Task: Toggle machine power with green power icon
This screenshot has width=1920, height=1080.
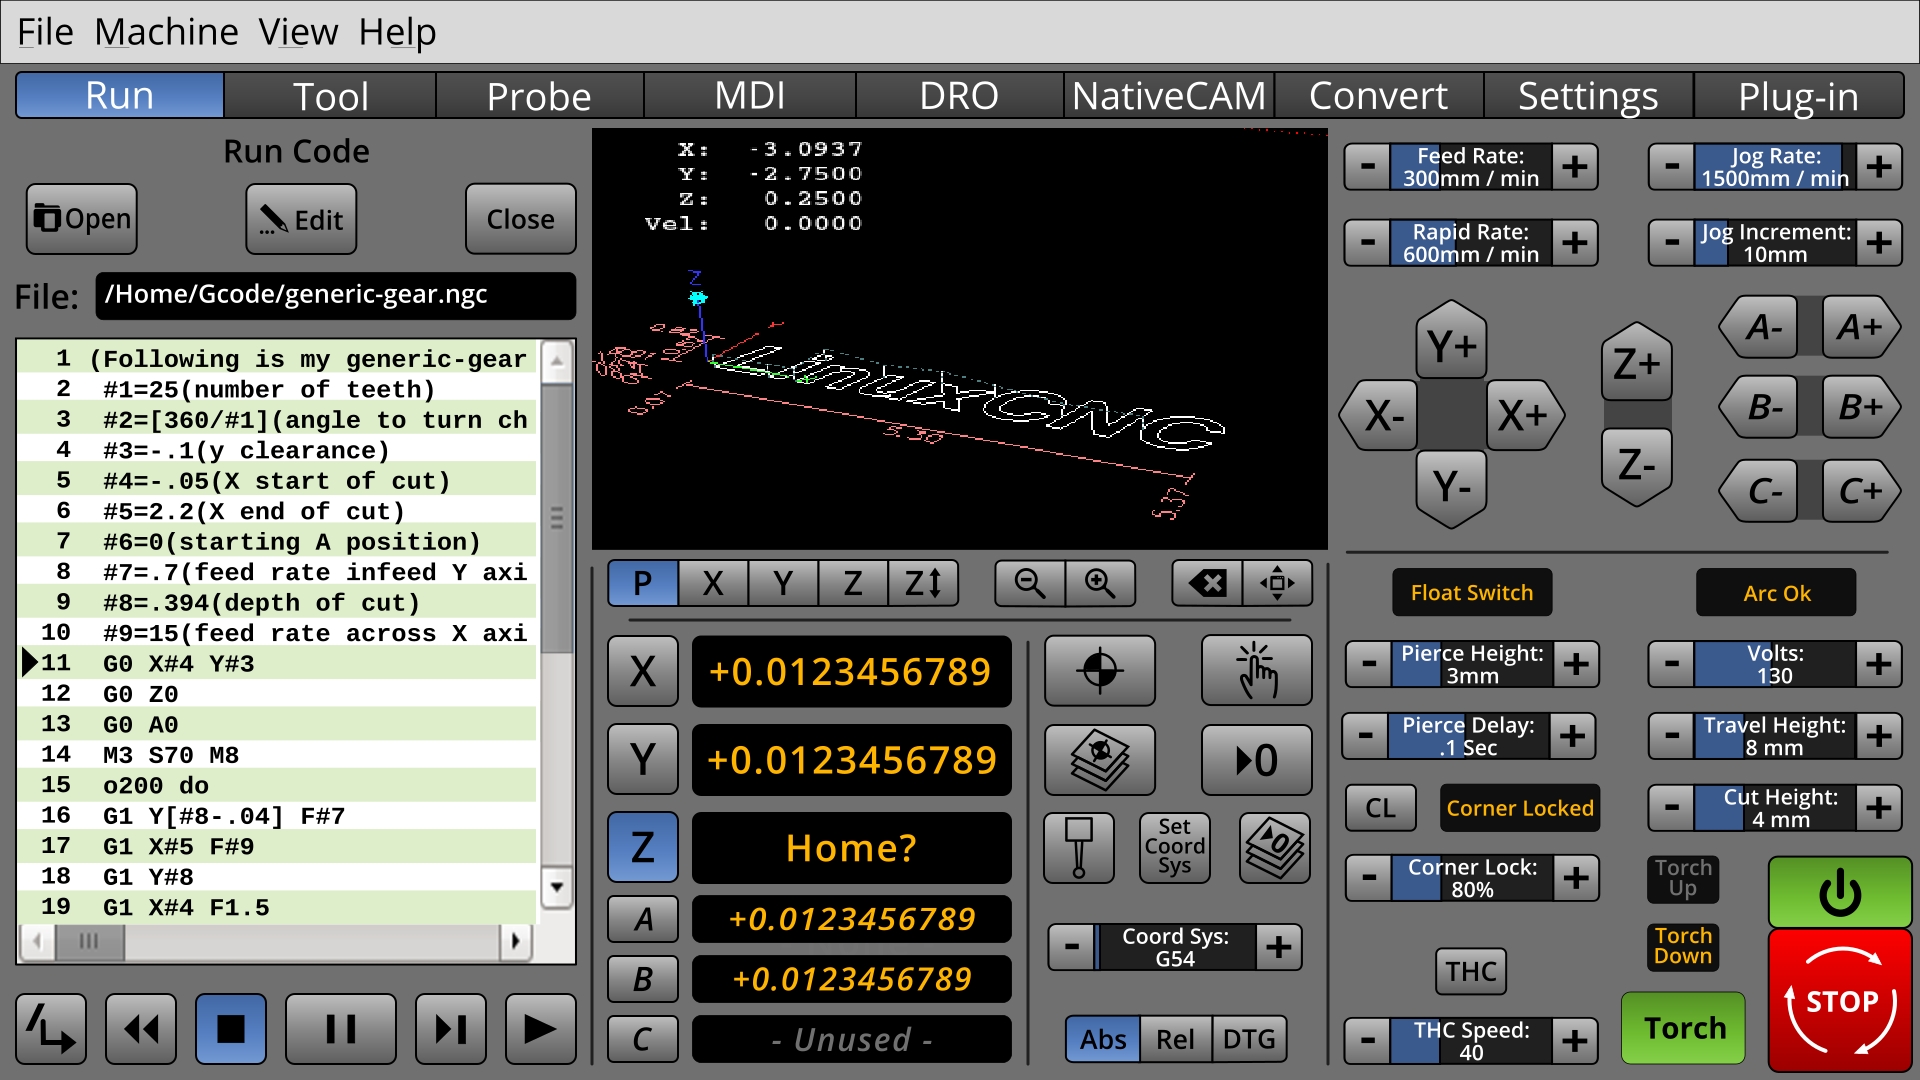Action: pos(1840,892)
